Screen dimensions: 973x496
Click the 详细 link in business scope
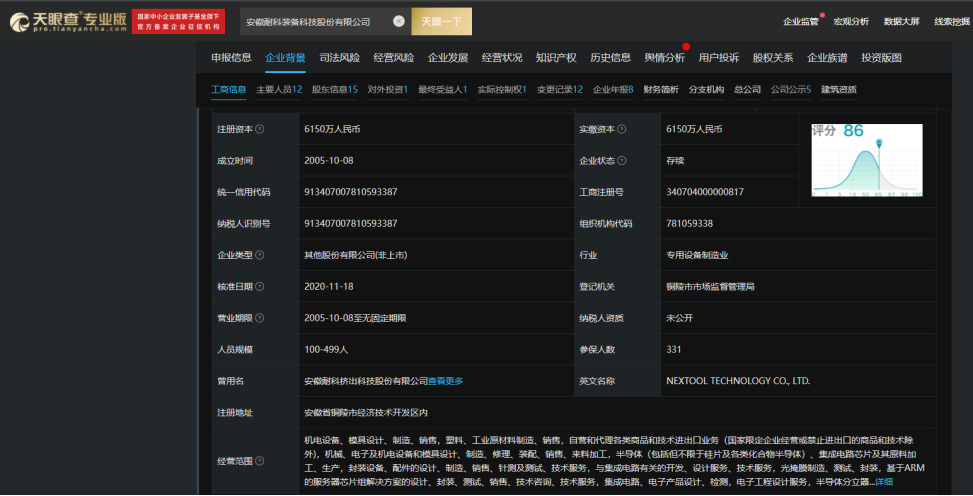pyautogui.click(x=884, y=482)
